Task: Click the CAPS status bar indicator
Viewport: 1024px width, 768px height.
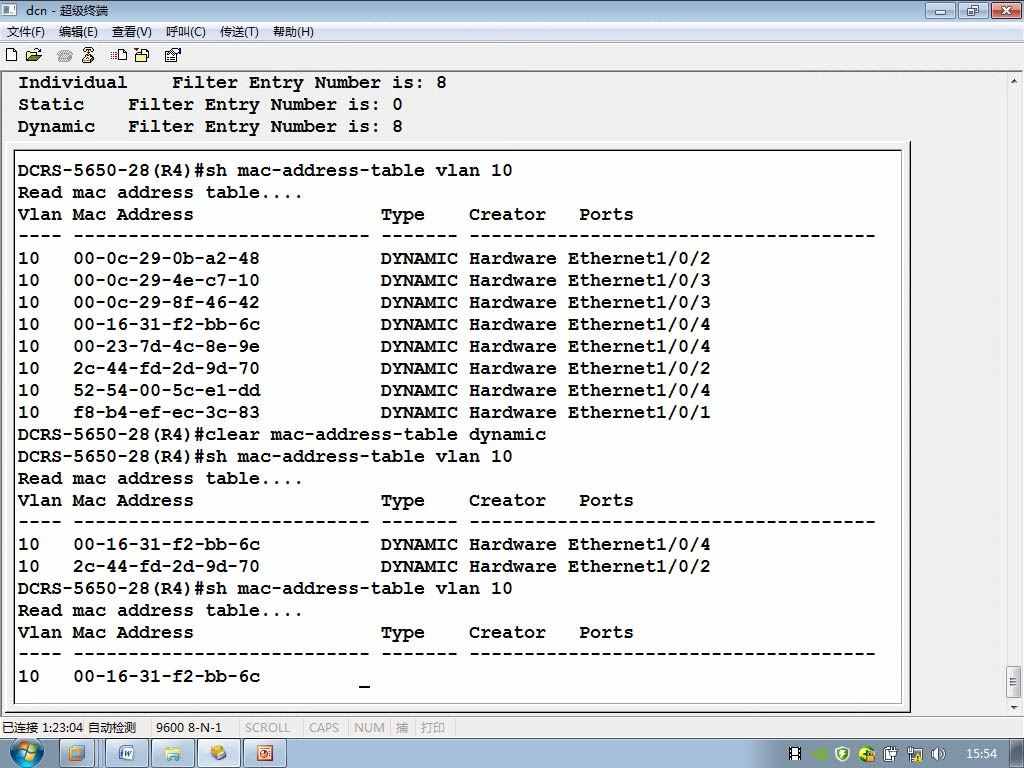Action: (324, 728)
